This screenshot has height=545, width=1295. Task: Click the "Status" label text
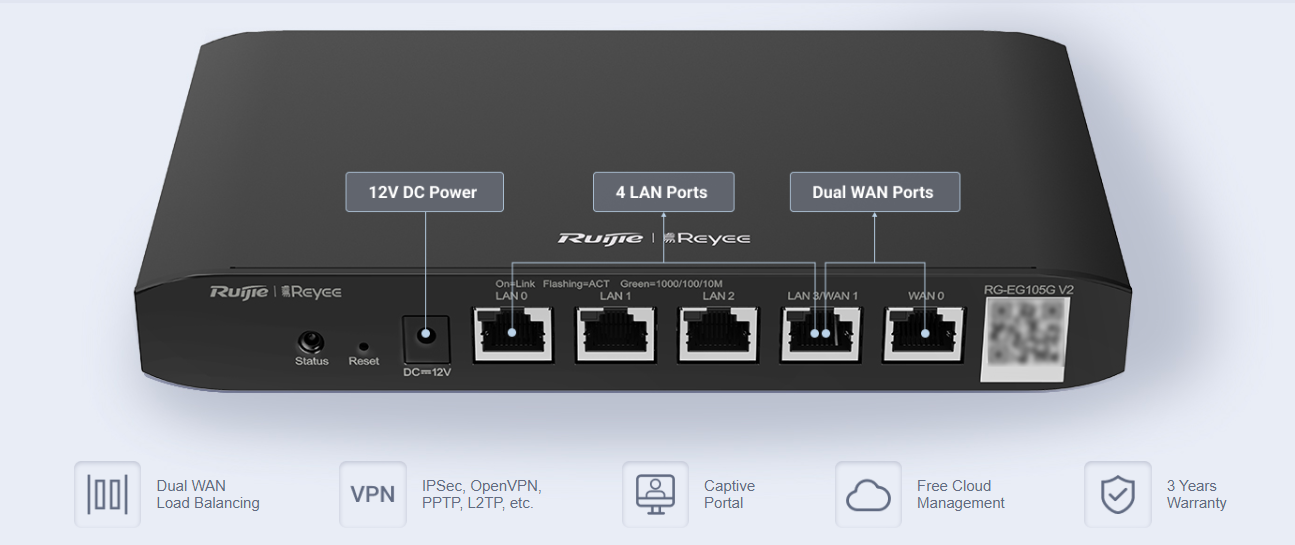(312, 361)
